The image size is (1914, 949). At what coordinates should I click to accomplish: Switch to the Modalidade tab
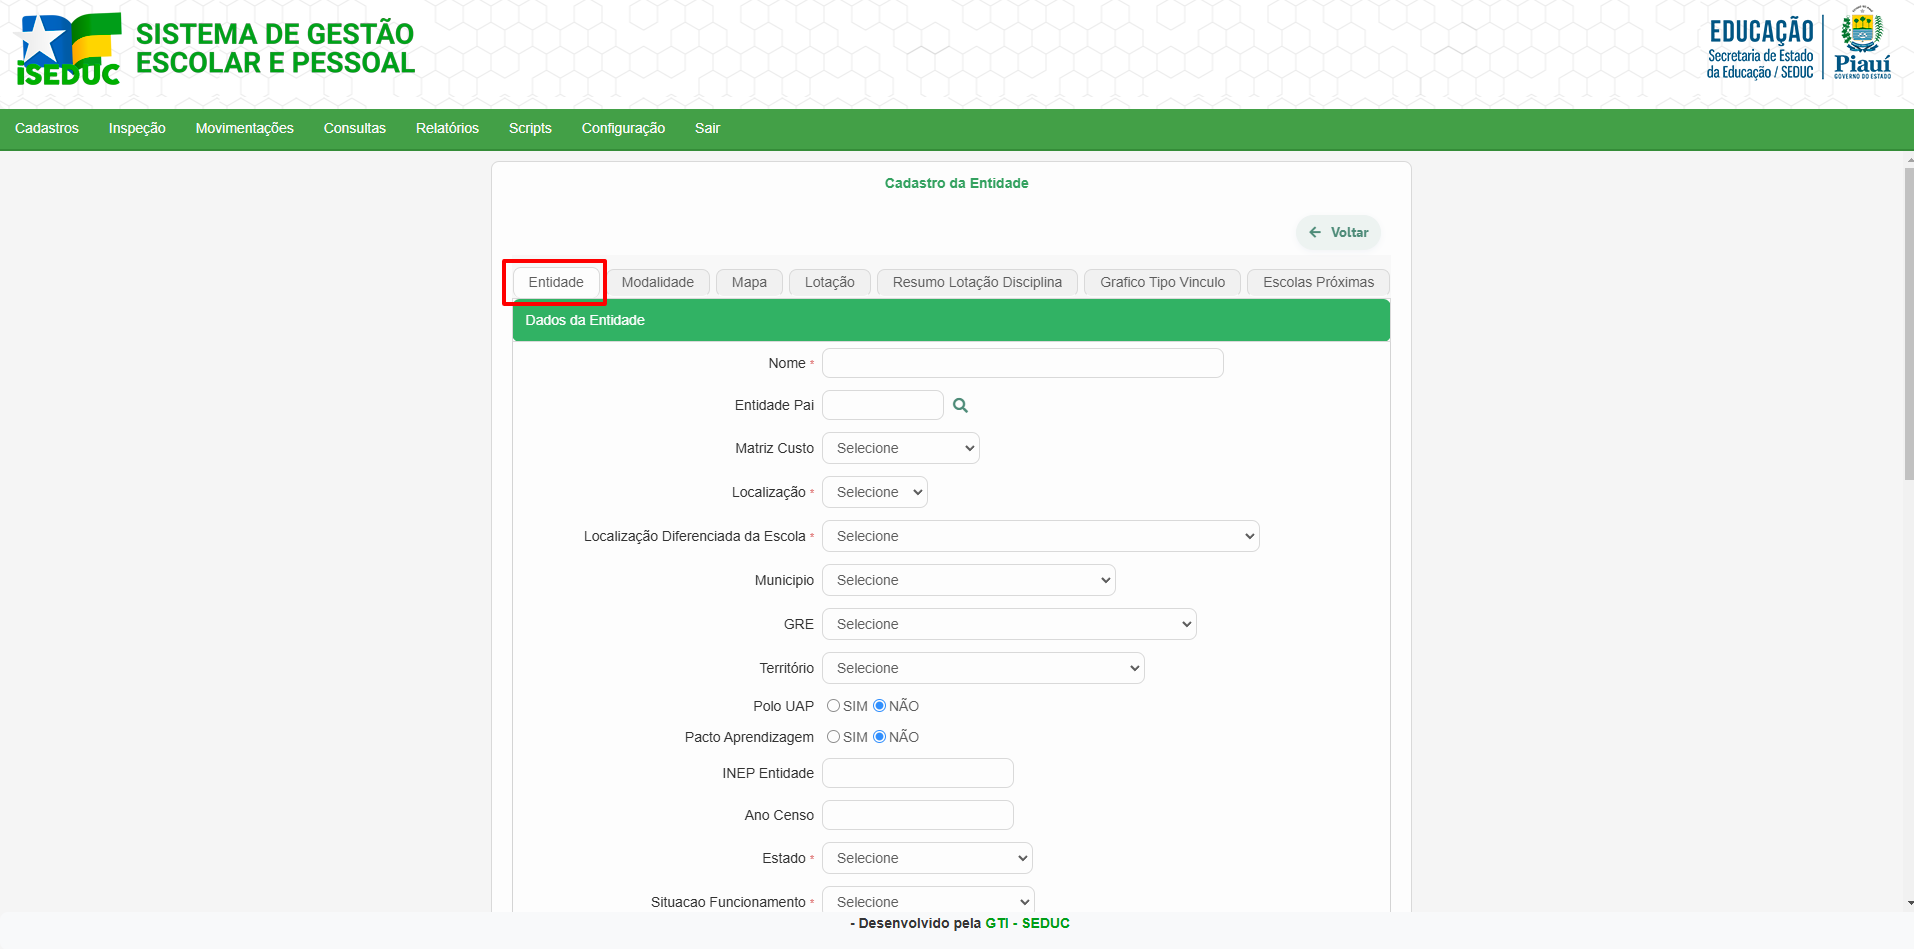point(657,282)
